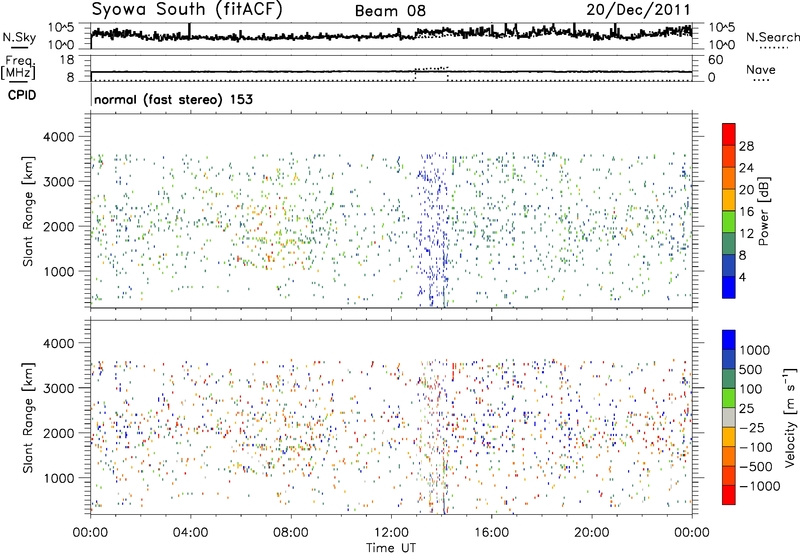Click the Nave dotted line legend sample

tap(761, 81)
